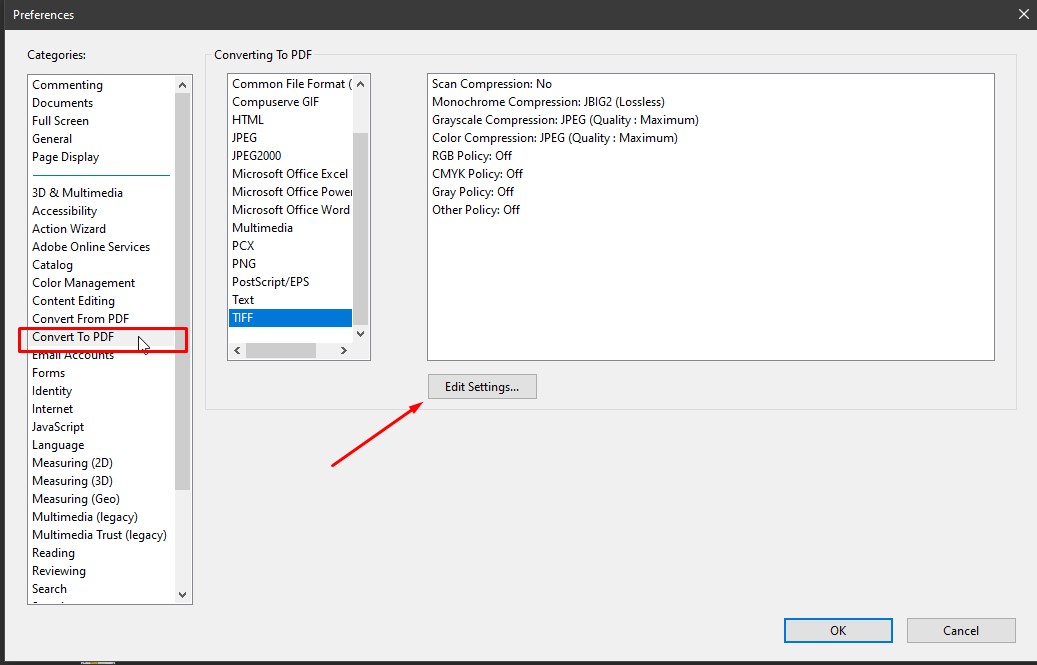This screenshot has height=665, width=1037.
Task: Choose Convert From PDF category
Action: [81, 319]
